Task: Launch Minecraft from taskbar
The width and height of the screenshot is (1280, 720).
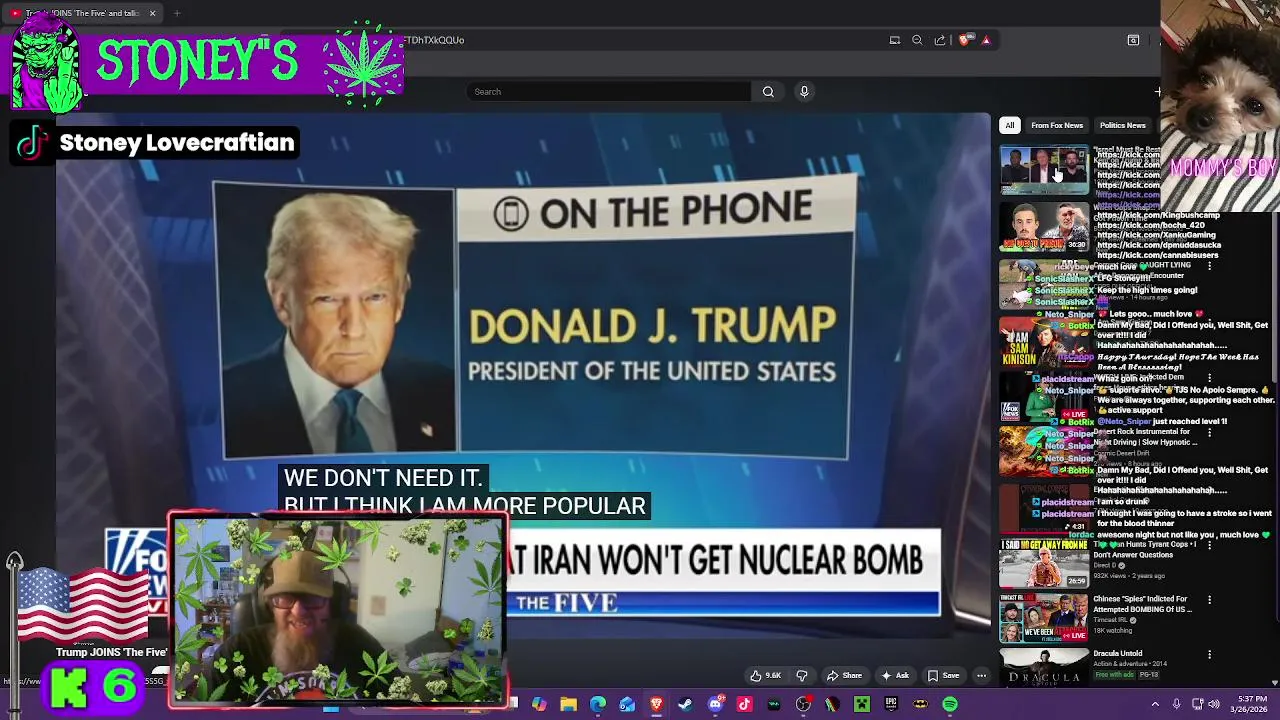Action: coord(861,704)
